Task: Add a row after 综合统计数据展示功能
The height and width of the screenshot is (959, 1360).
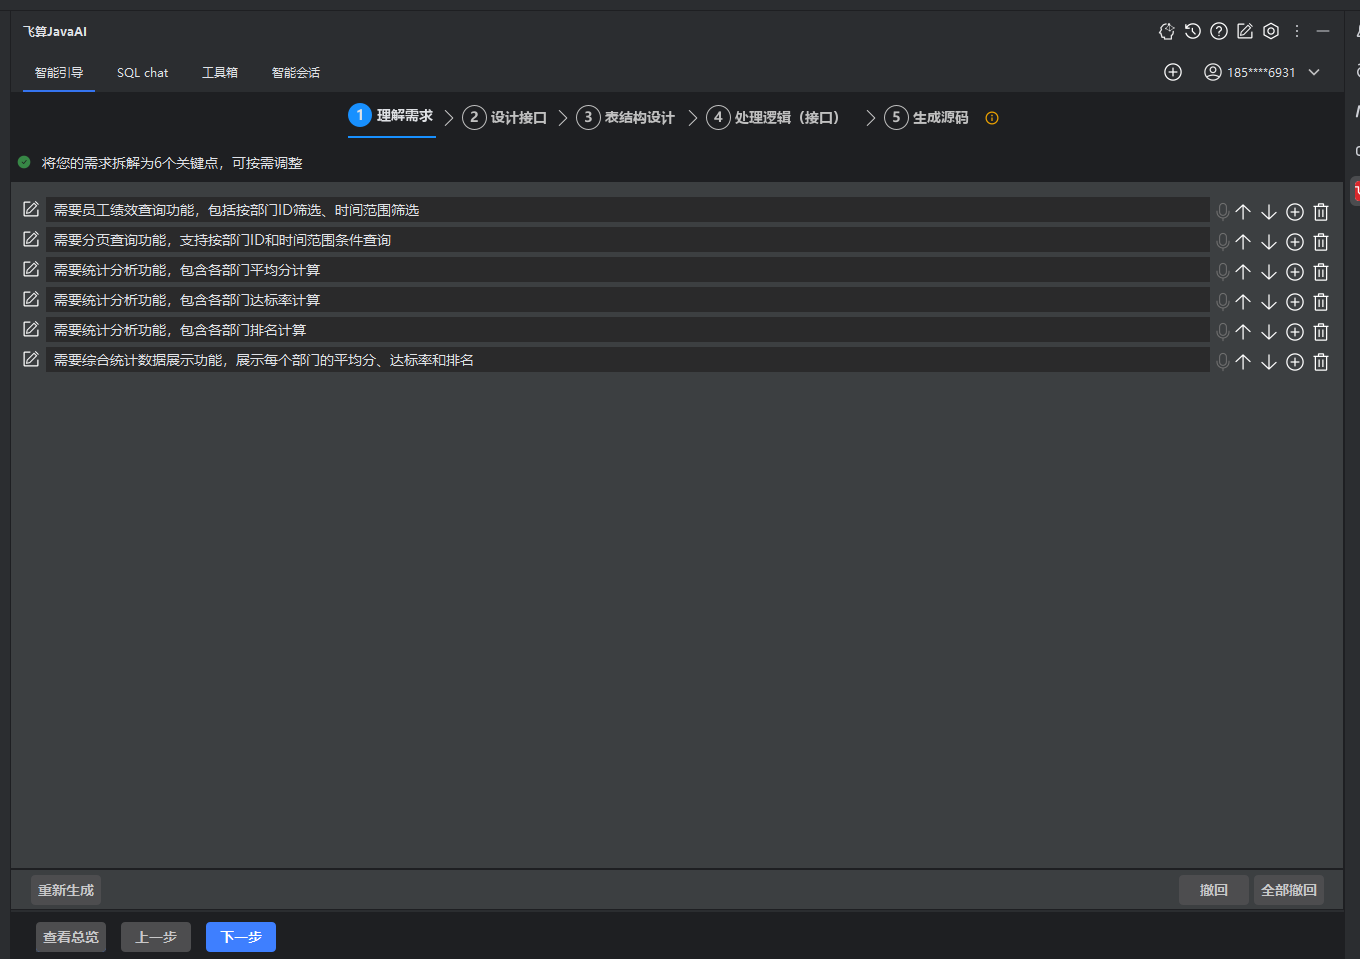Action: [1295, 362]
